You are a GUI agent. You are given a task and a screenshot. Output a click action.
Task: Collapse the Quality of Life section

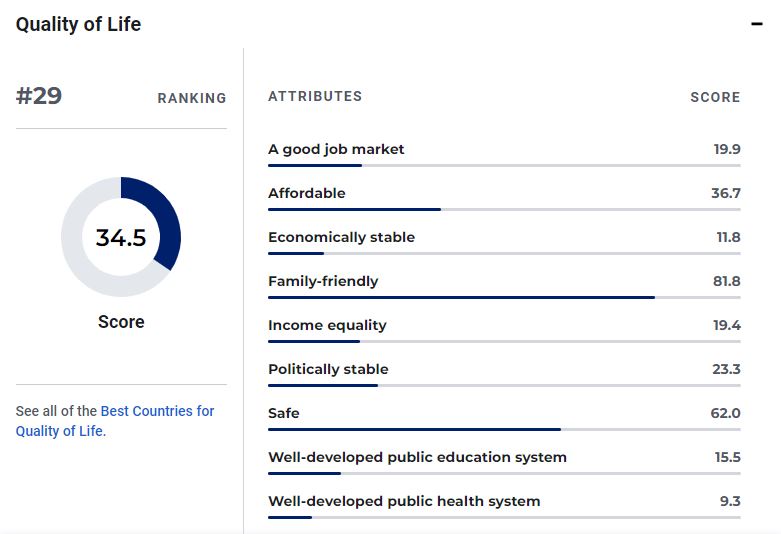pos(757,24)
